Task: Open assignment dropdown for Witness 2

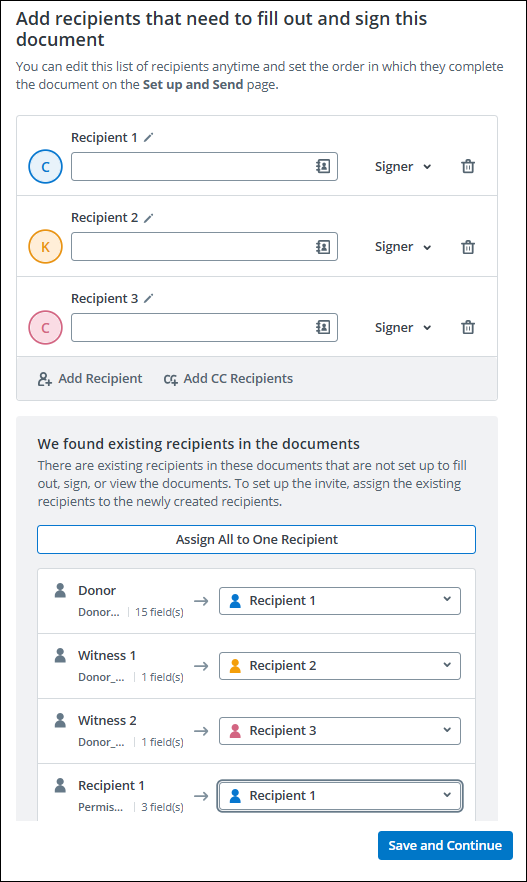Action: tap(340, 731)
